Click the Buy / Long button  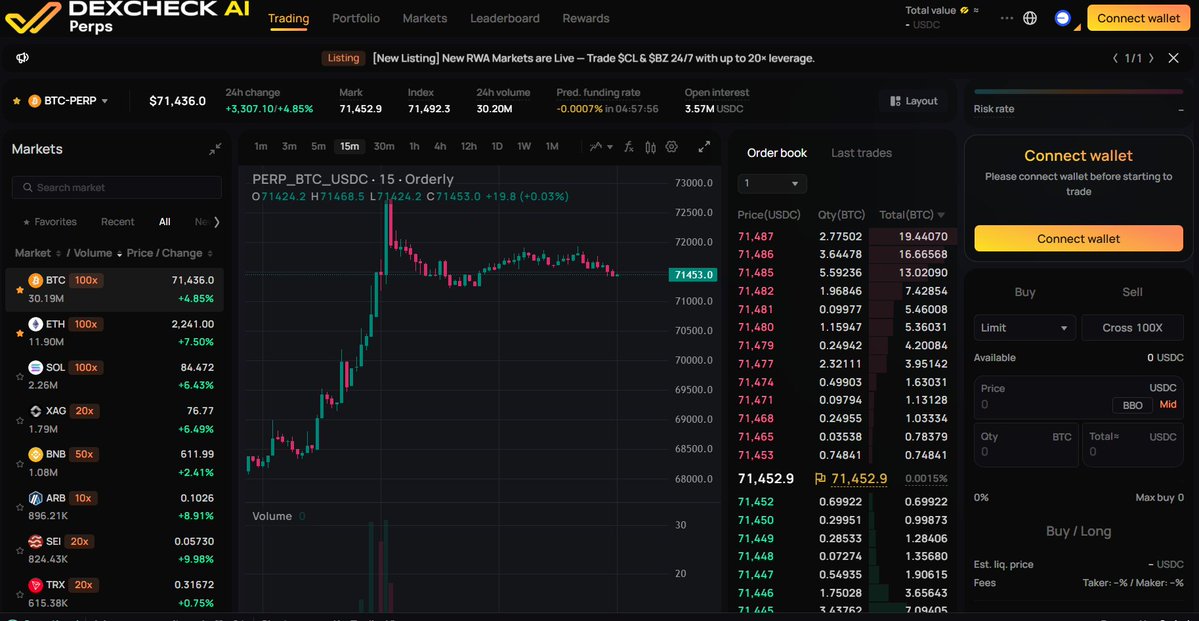point(1078,531)
